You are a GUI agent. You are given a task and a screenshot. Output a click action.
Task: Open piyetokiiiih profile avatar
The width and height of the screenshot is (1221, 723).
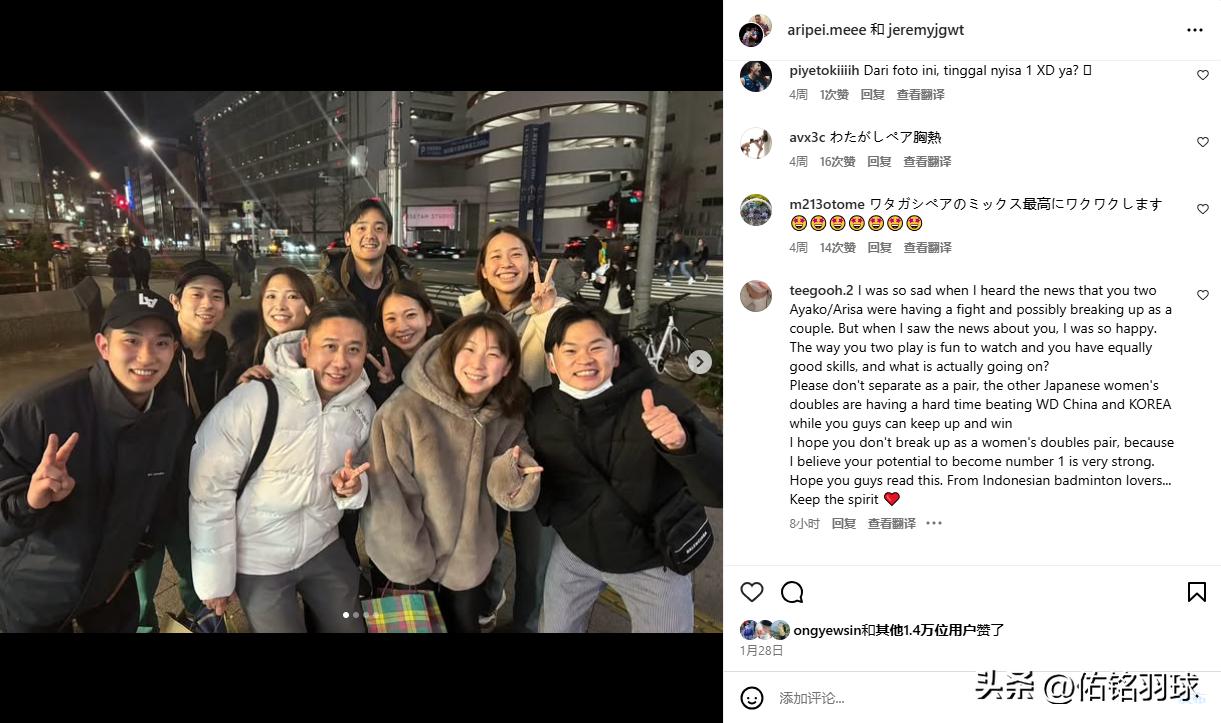click(755, 76)
